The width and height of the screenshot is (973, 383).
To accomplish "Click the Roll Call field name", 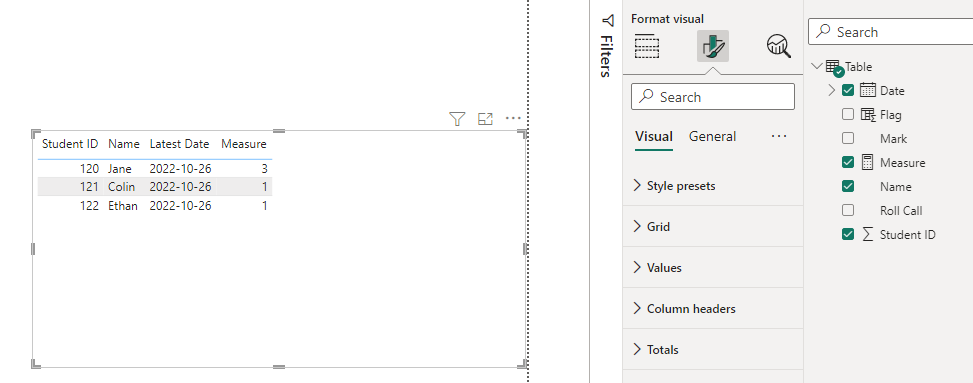I will [x=901, y=210].
